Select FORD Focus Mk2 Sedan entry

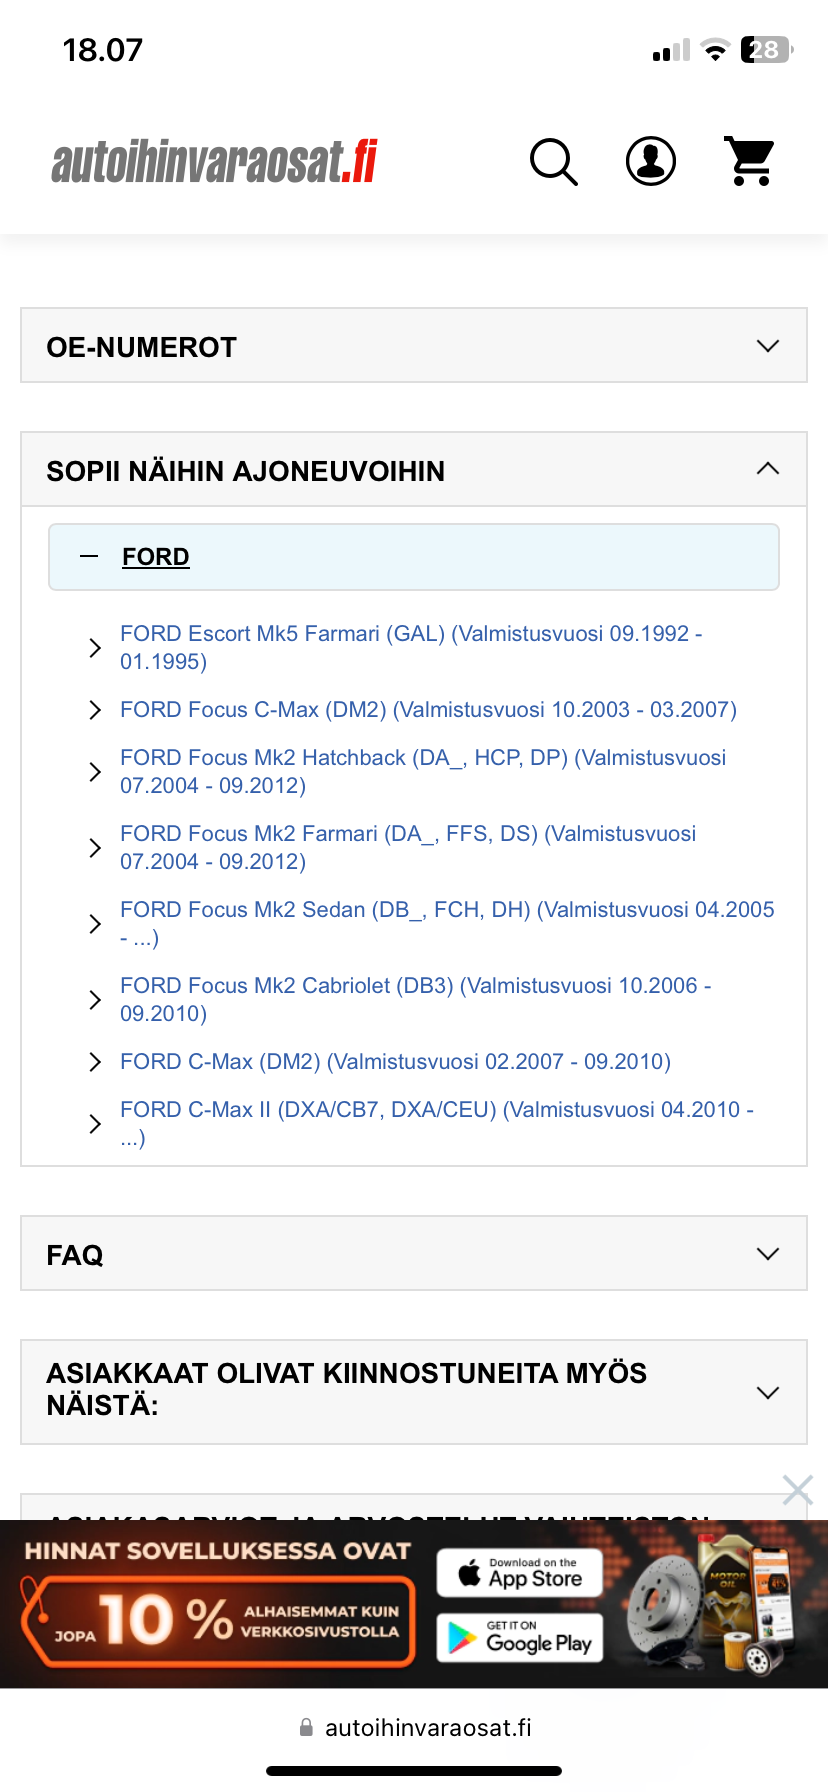446,923
